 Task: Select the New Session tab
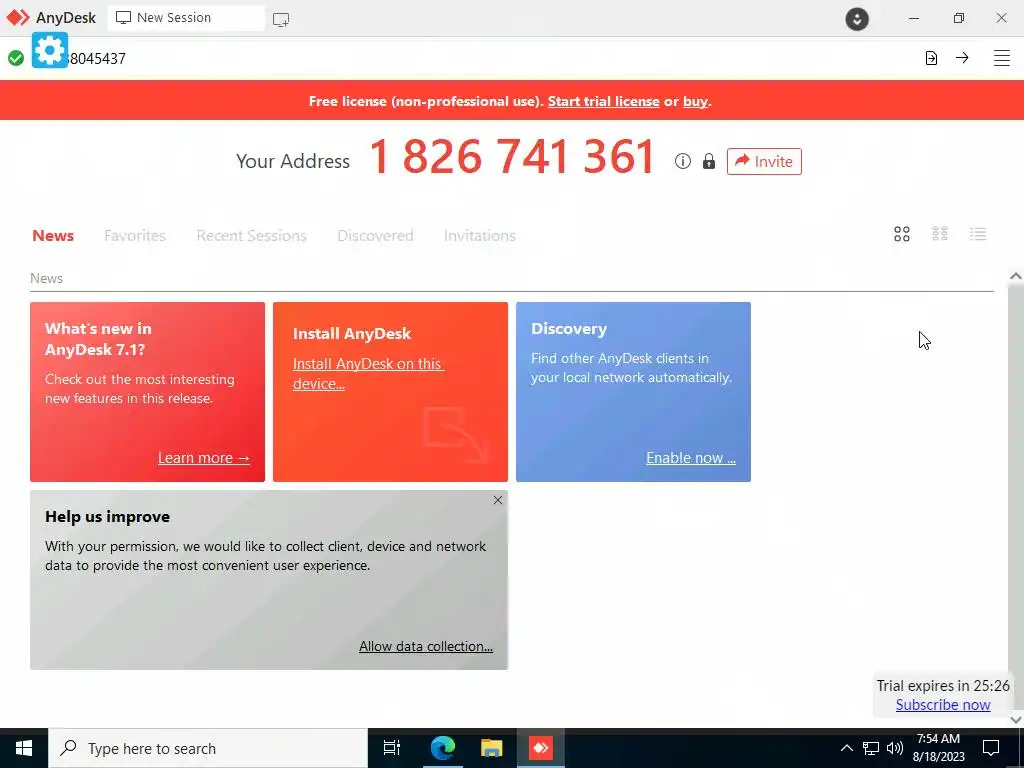tap(185, 18)
